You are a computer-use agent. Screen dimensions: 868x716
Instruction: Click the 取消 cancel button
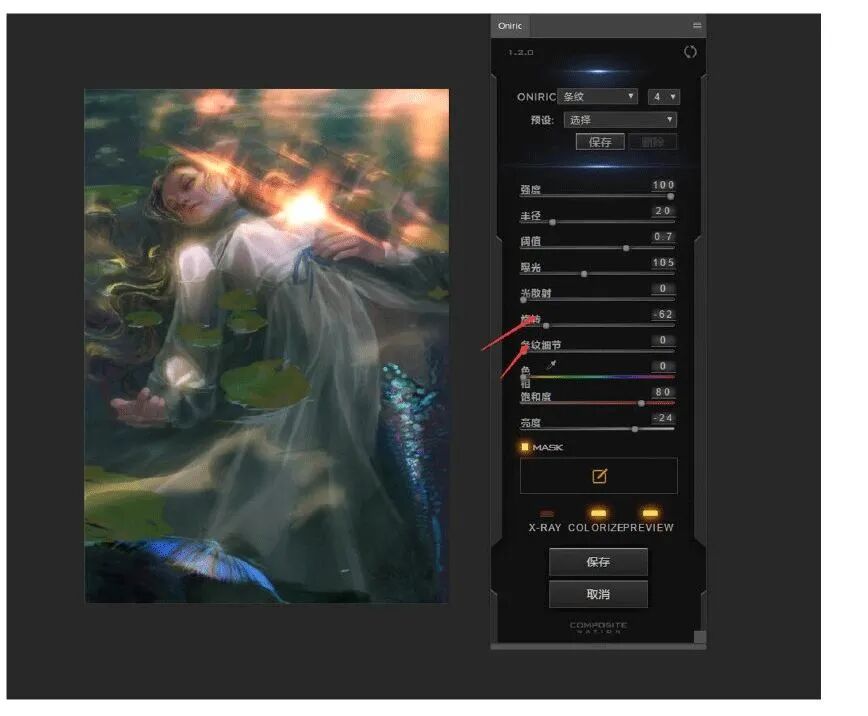click(x=598, y=594)
